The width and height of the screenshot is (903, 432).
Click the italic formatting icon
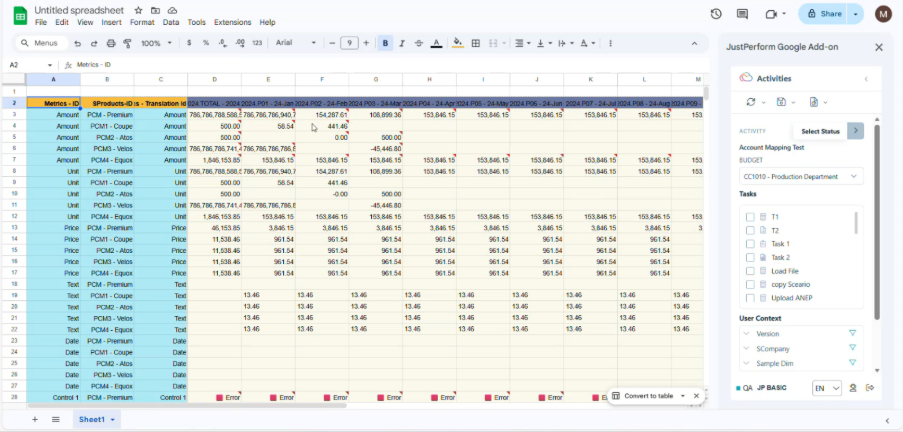click(401, 43)
